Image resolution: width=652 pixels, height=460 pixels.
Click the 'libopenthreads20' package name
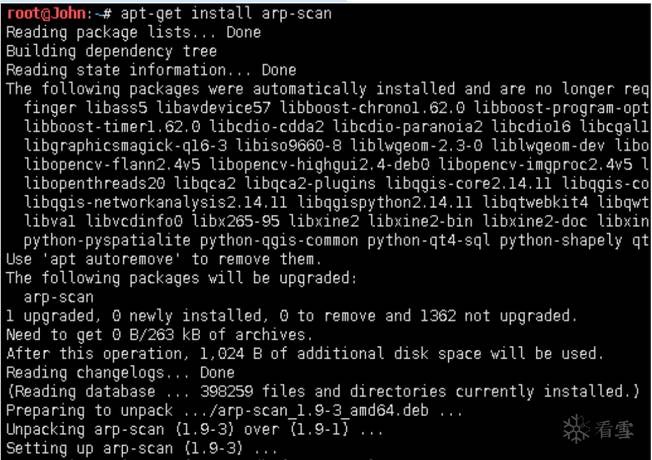click(94, 184)
